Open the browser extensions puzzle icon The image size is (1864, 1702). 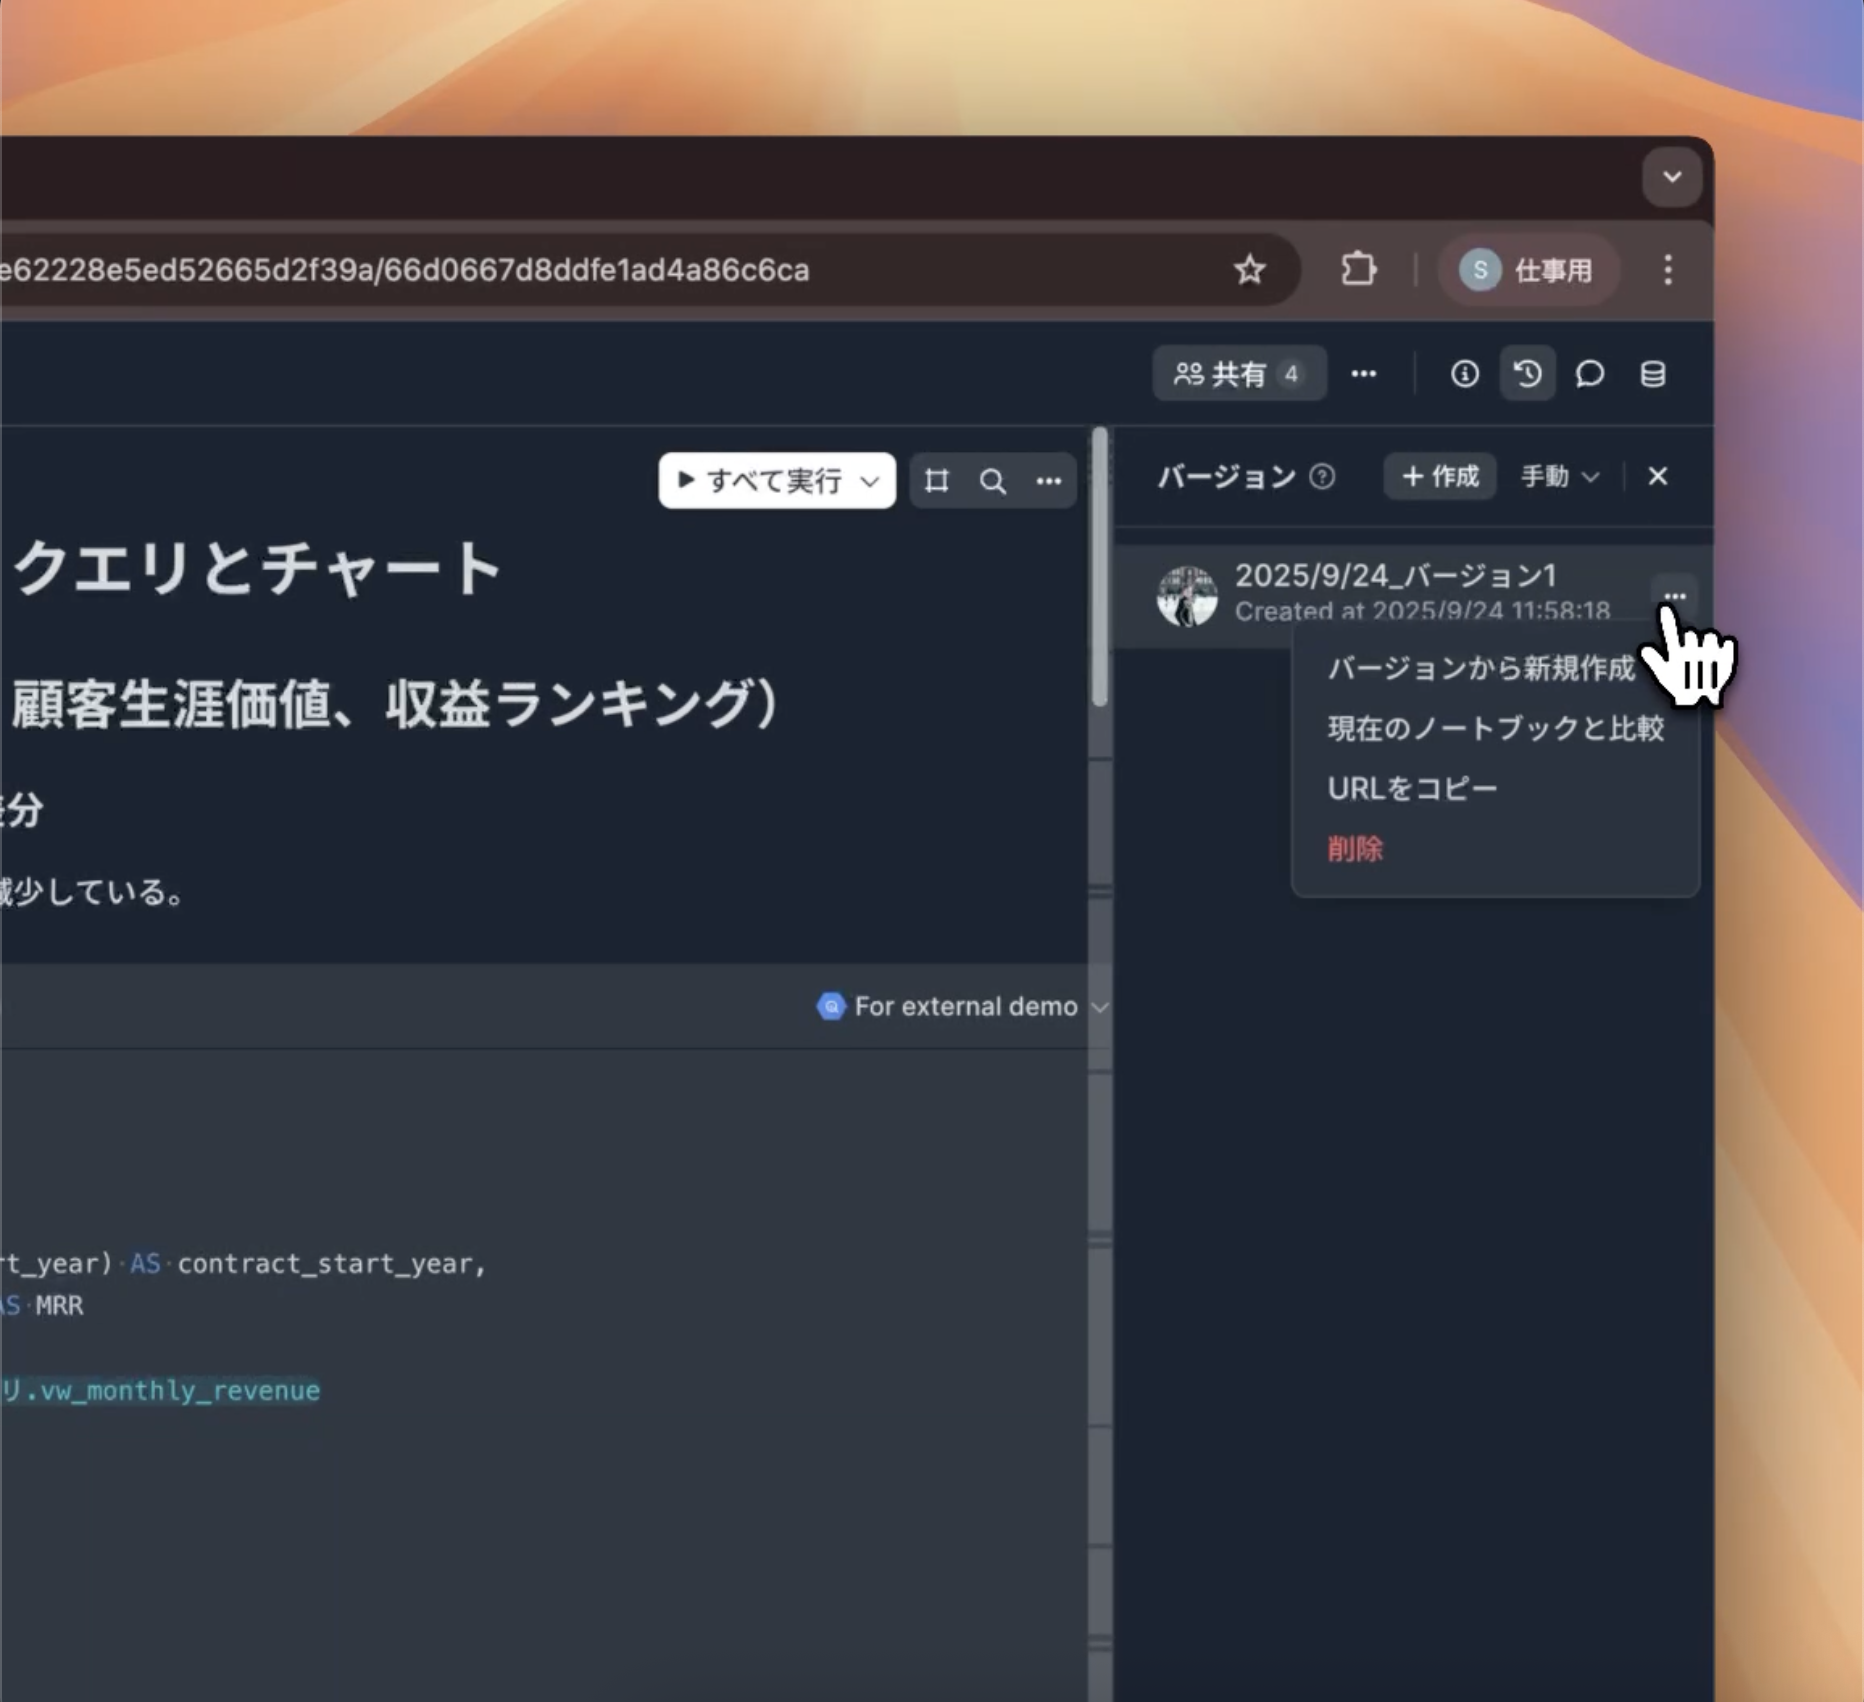point(1358,270)
